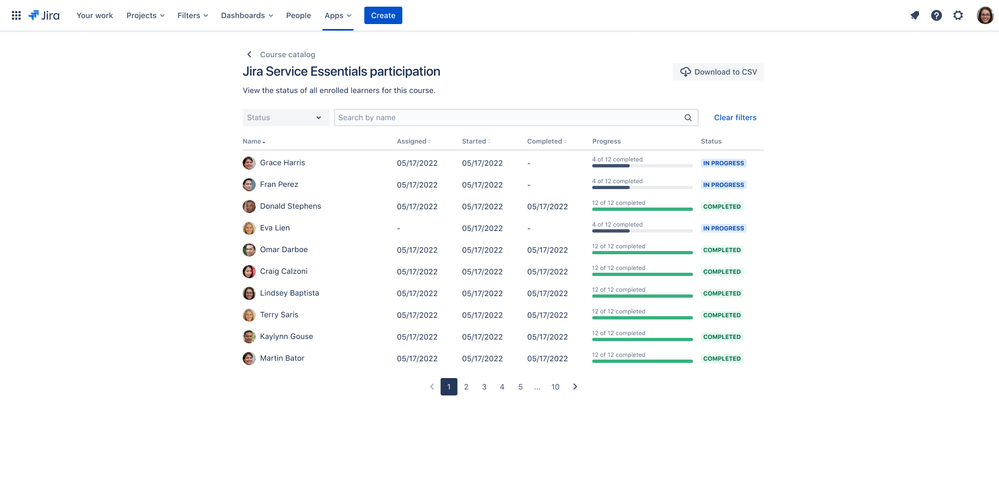Click Lindsey Baptista's avatar
The image size is (999, 489).
(x=249, y=294)
